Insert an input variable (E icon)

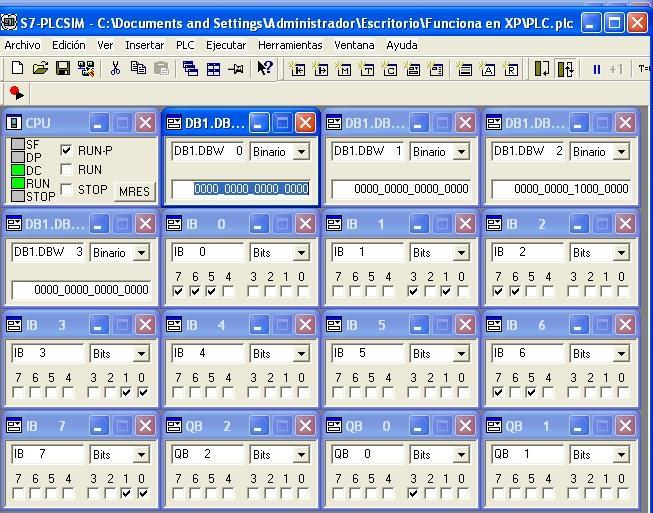[x=298, y=69]
